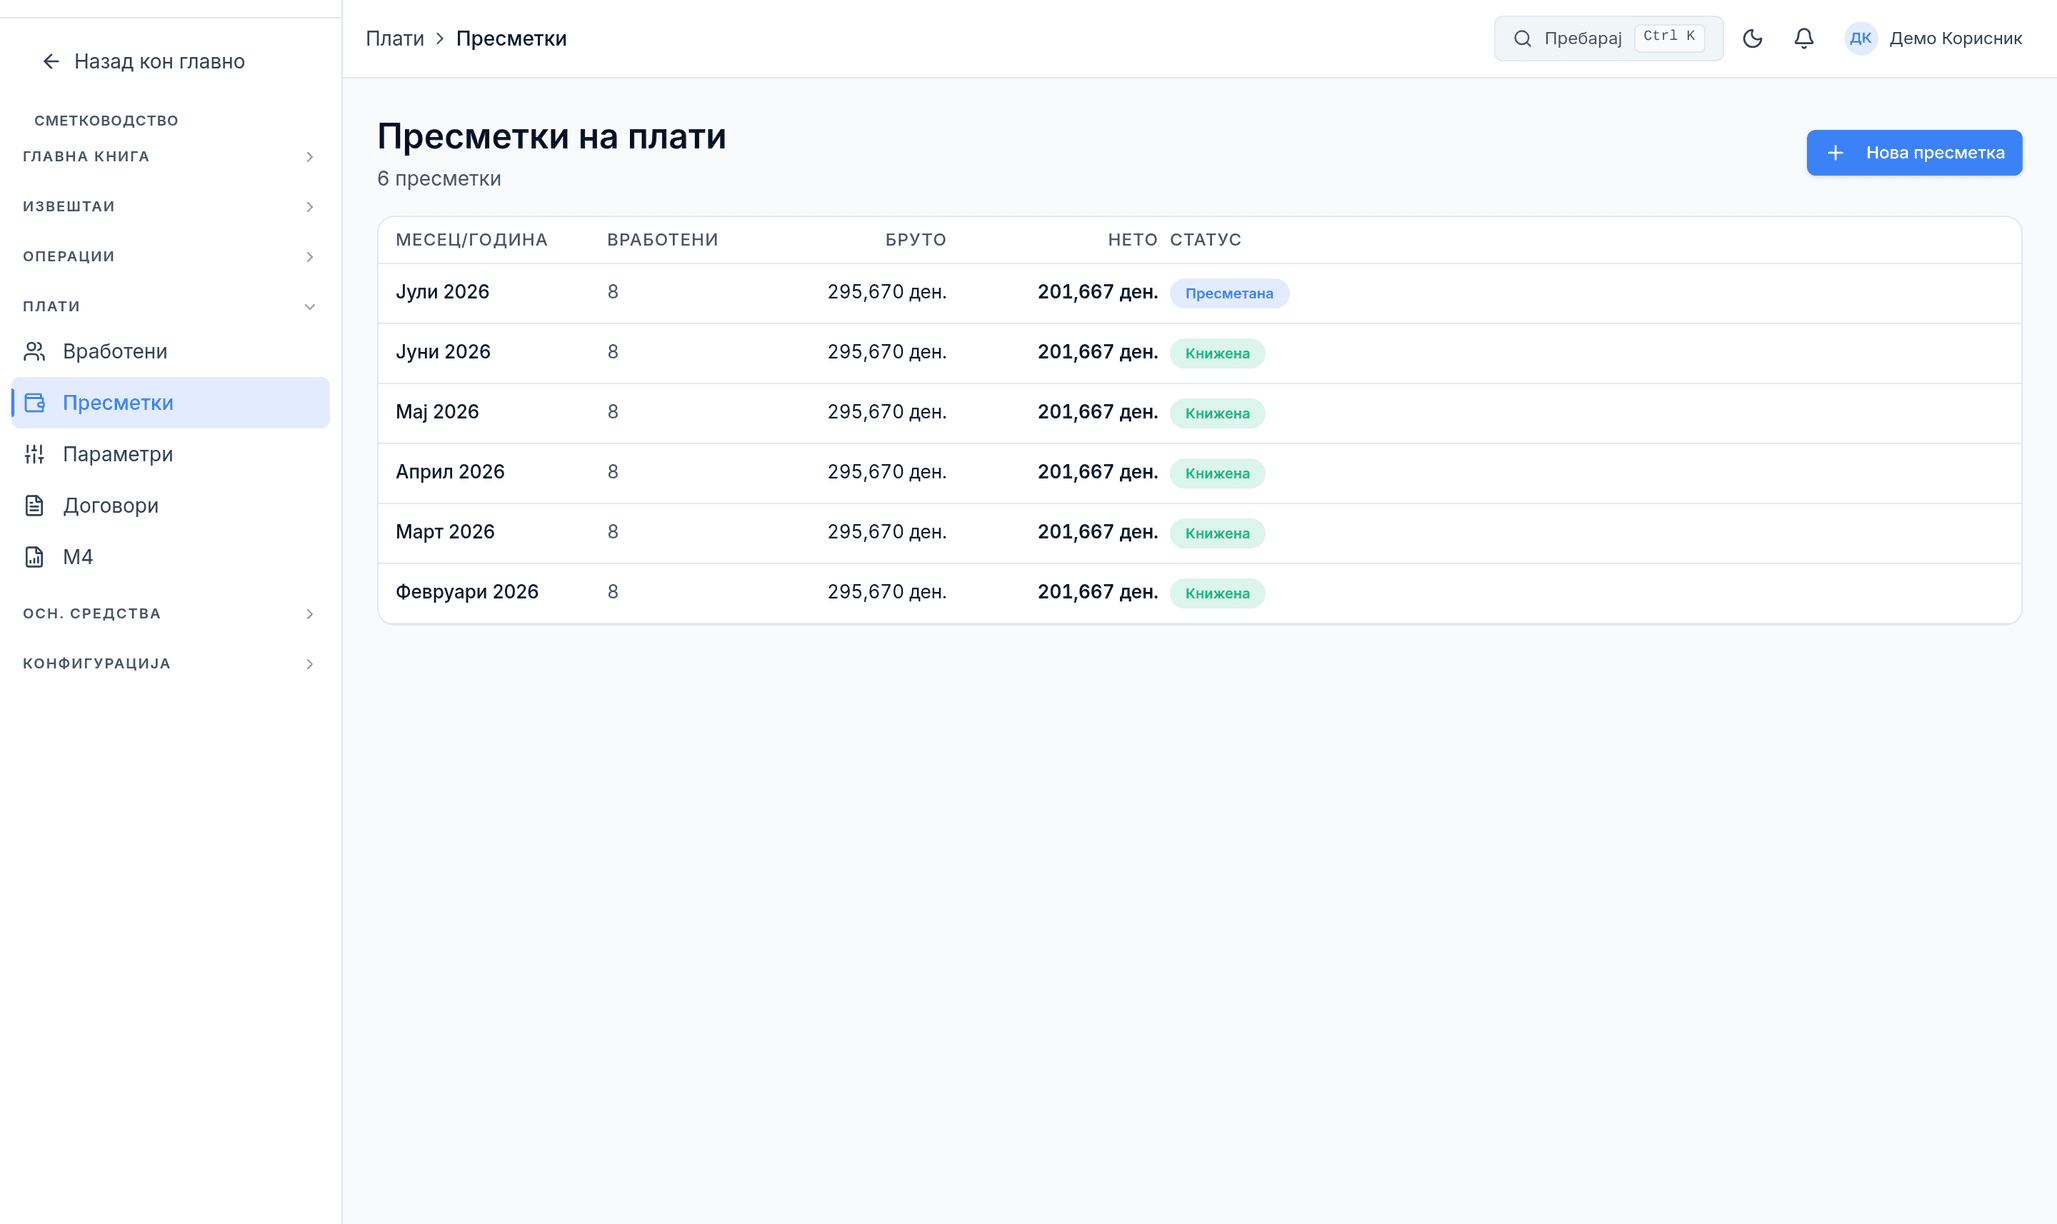This screenshot has width=2057, height=1224.
Task: Expand the Главна книга section
Action: click(x=170, y=156)
